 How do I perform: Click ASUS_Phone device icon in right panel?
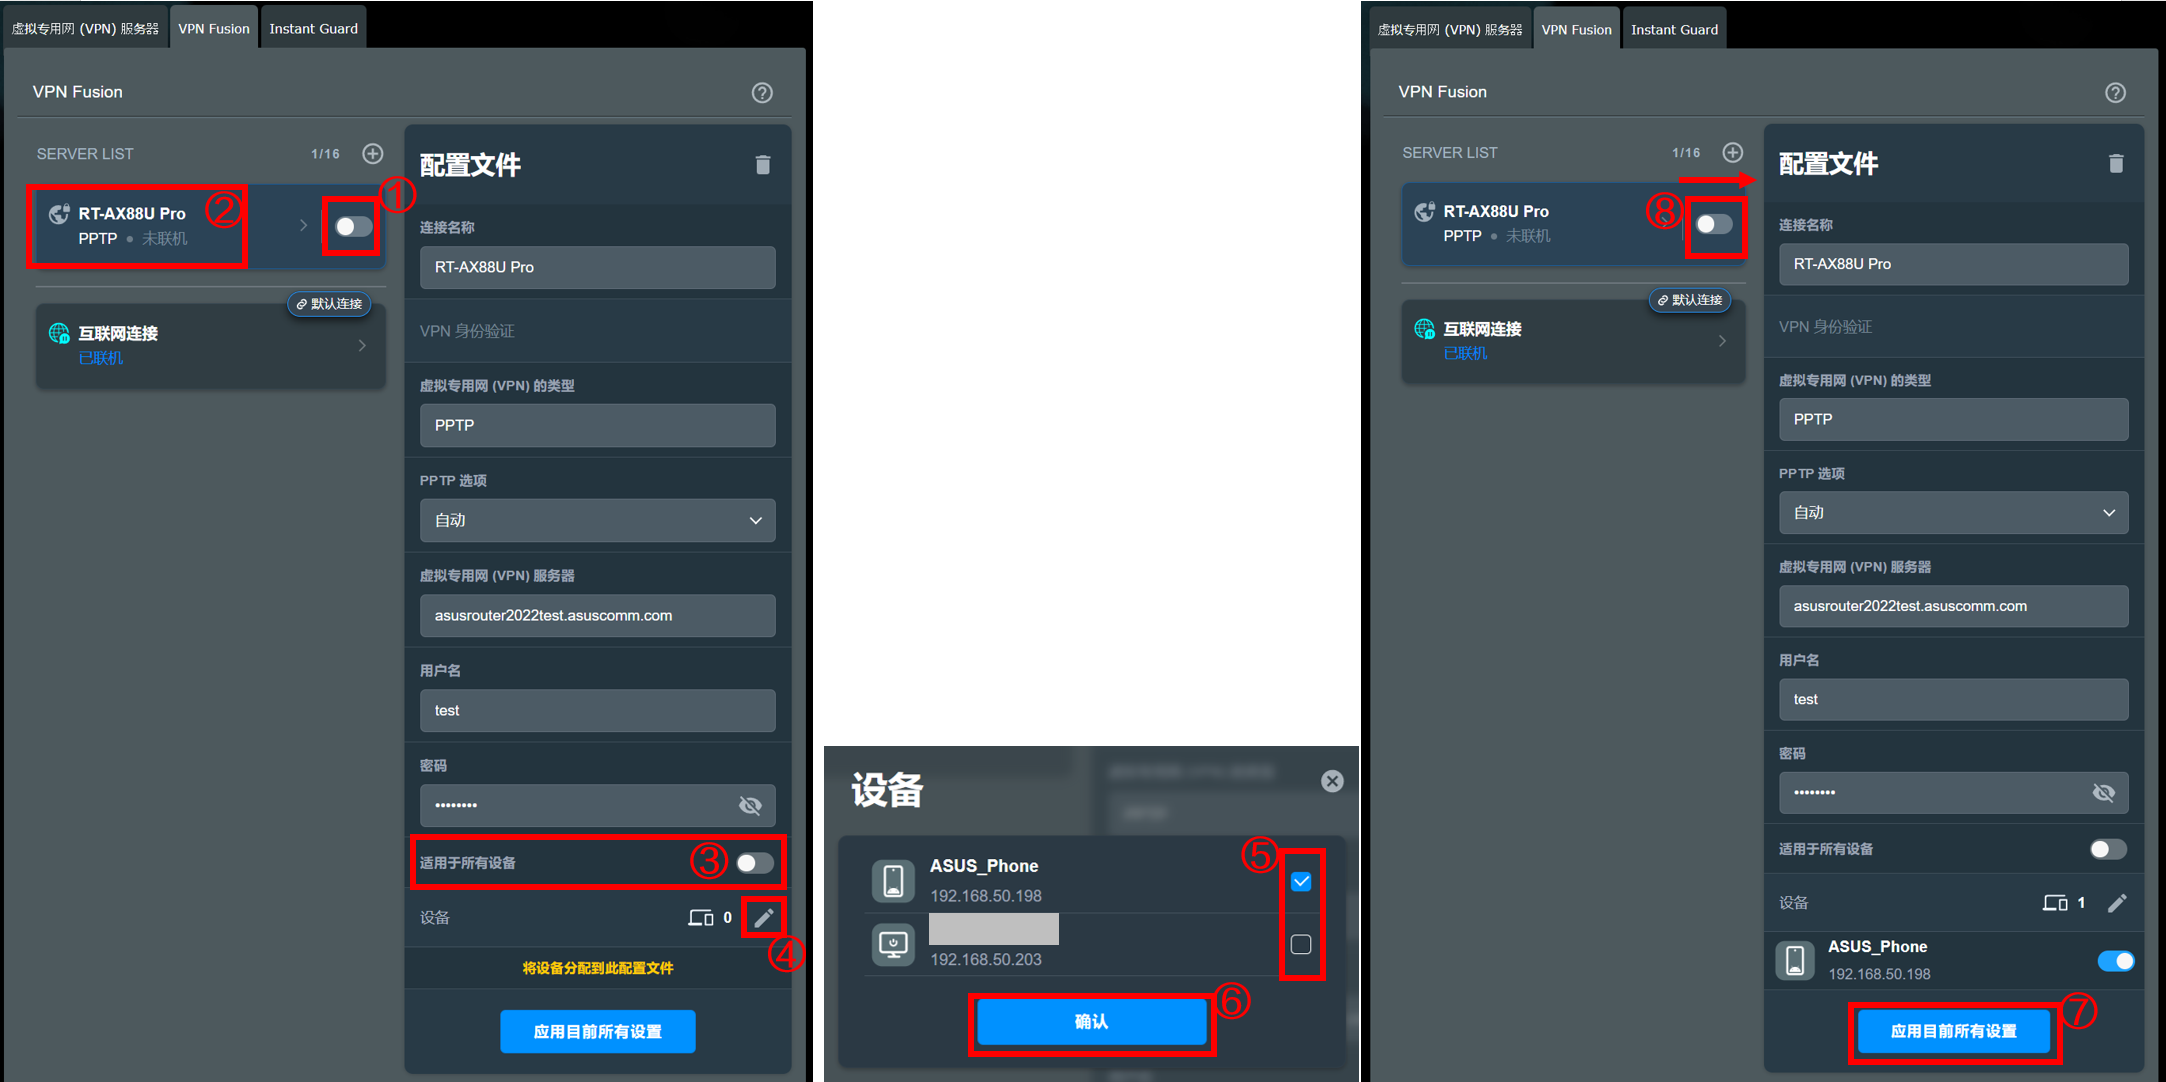click(x=1795, y=960)
